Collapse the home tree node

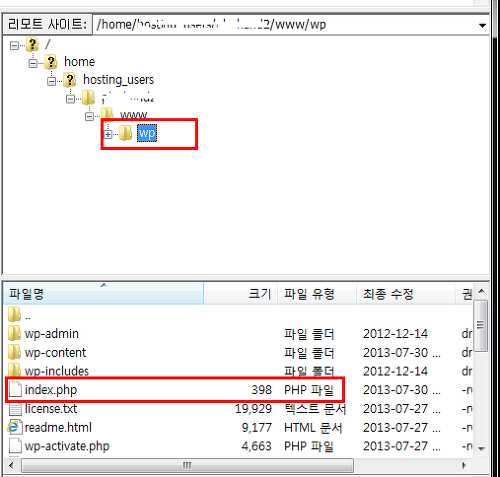[33, 63]
